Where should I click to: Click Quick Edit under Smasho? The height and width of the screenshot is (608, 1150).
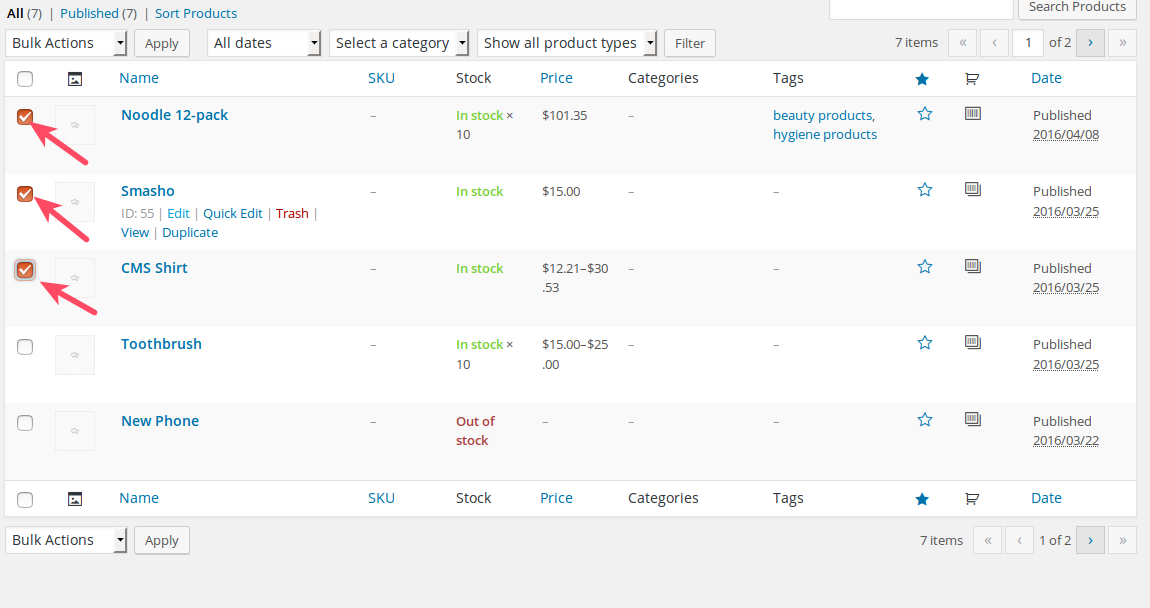[x=233, y=213]
